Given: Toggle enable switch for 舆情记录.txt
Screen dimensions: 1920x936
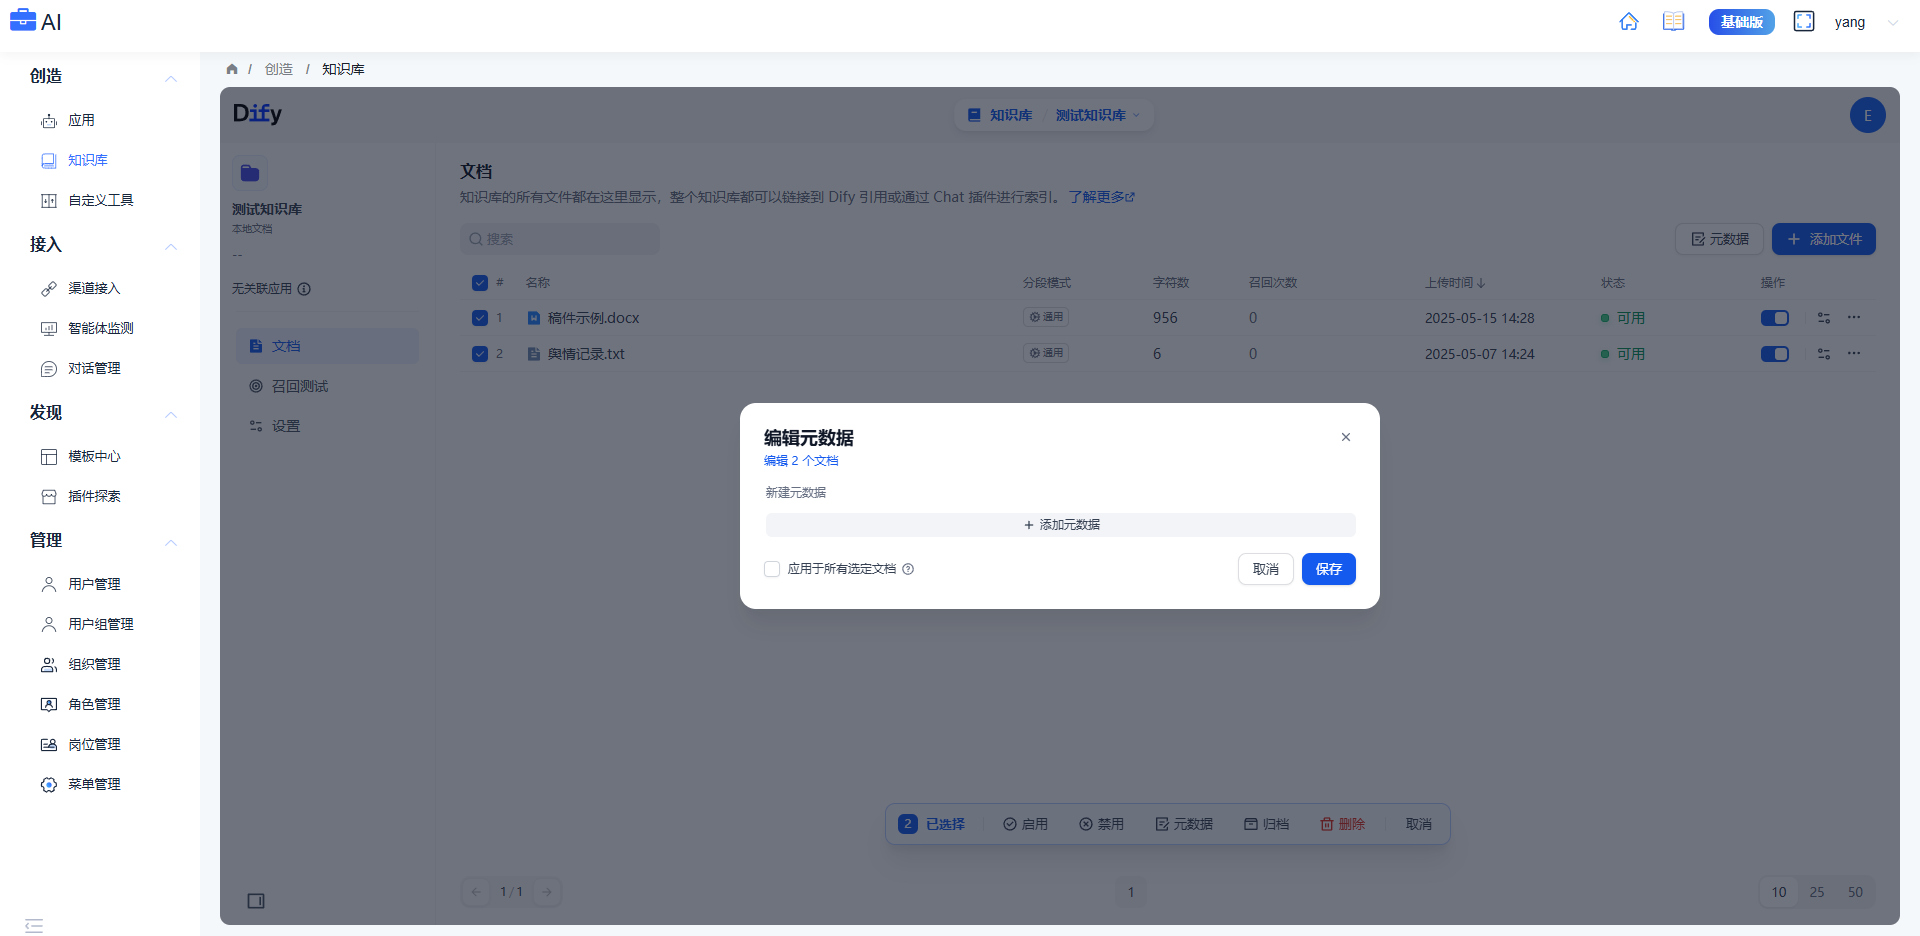Looking at the screenshot, I should 1775,354.
